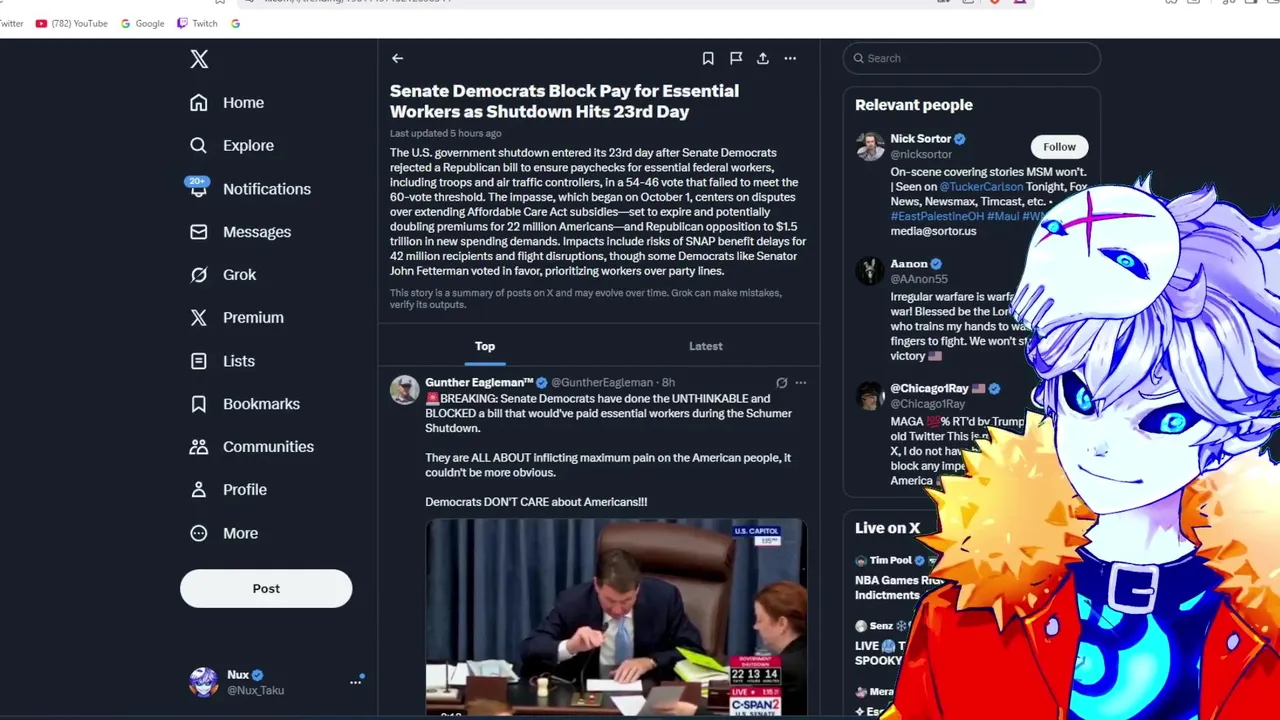
Task: Open Aanon's profile name
Action: tap(909, 264)
